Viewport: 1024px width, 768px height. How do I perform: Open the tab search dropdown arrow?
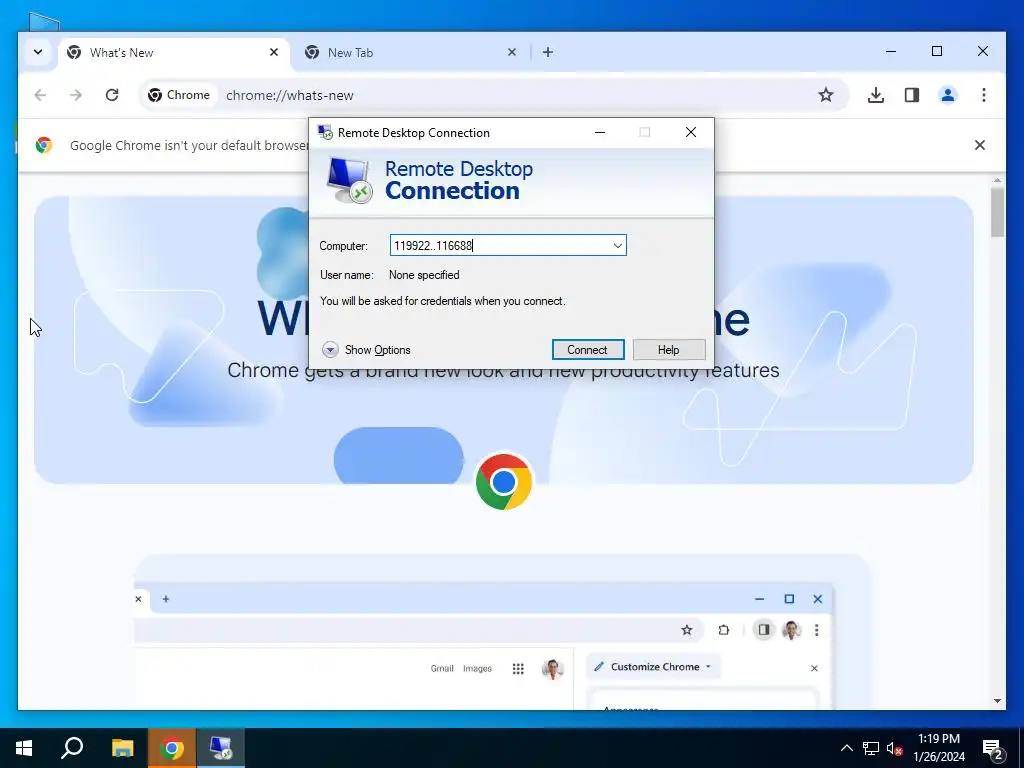pyautogui.click(x=38, y=52)
